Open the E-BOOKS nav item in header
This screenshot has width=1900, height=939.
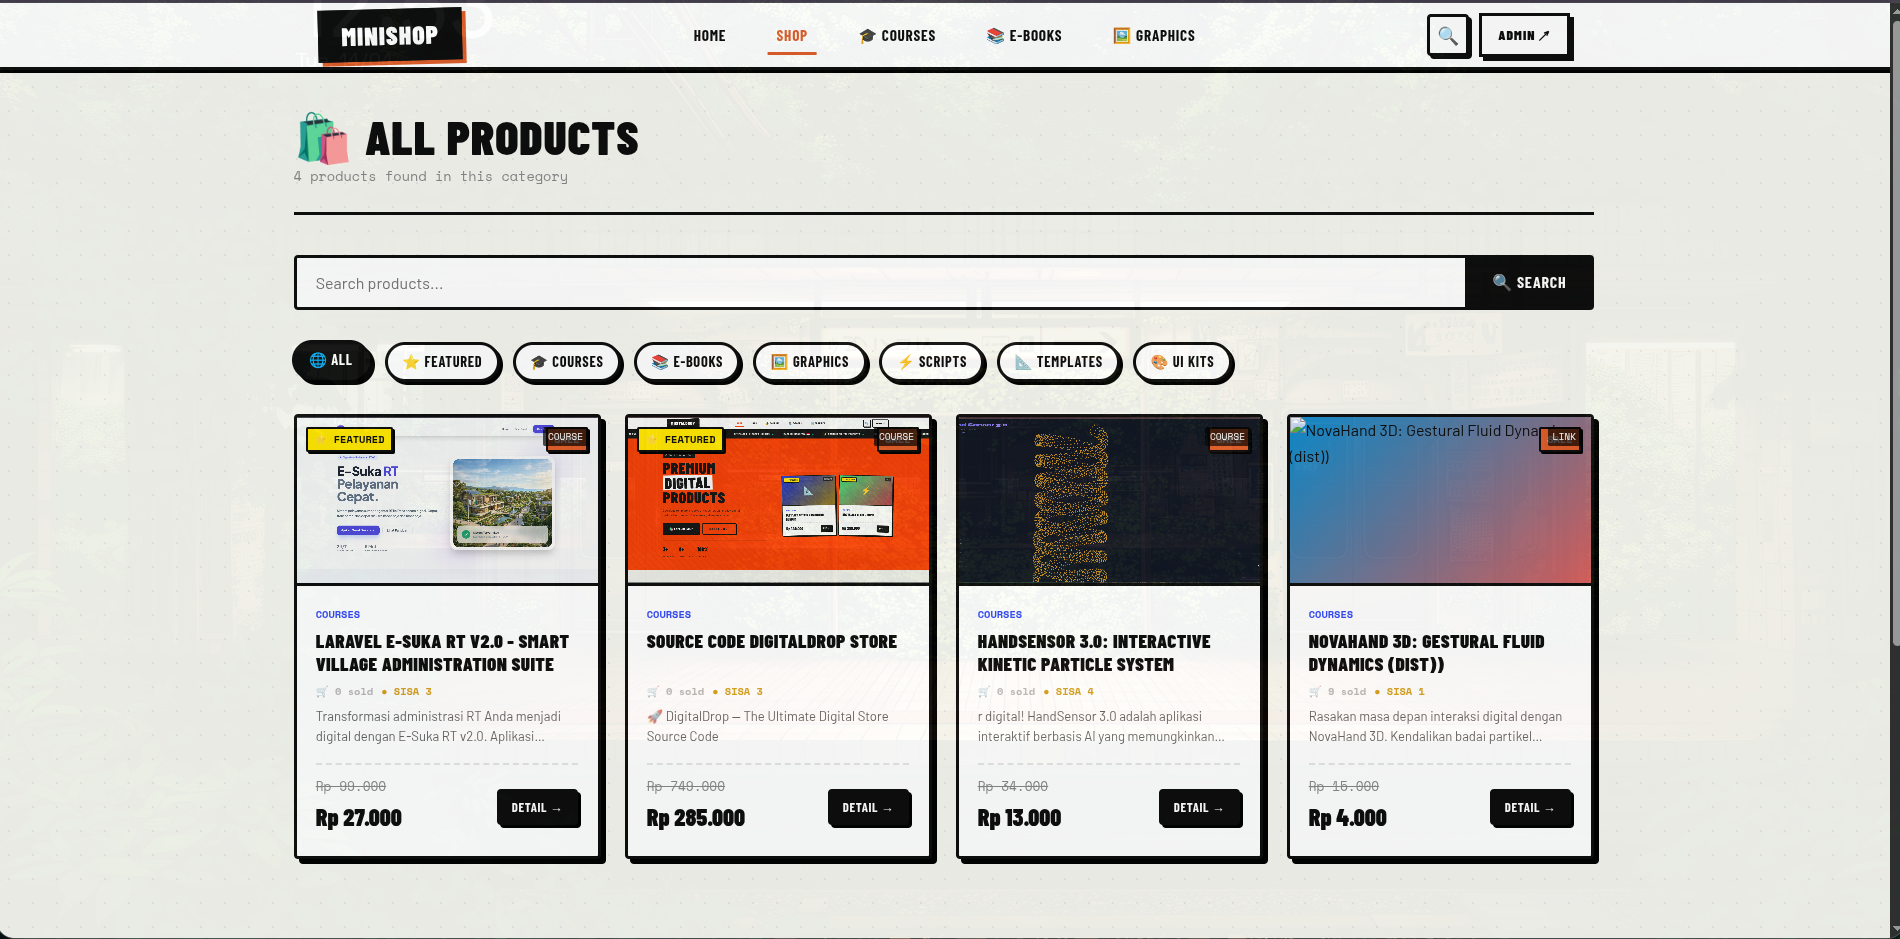[x=1024, y=36]
